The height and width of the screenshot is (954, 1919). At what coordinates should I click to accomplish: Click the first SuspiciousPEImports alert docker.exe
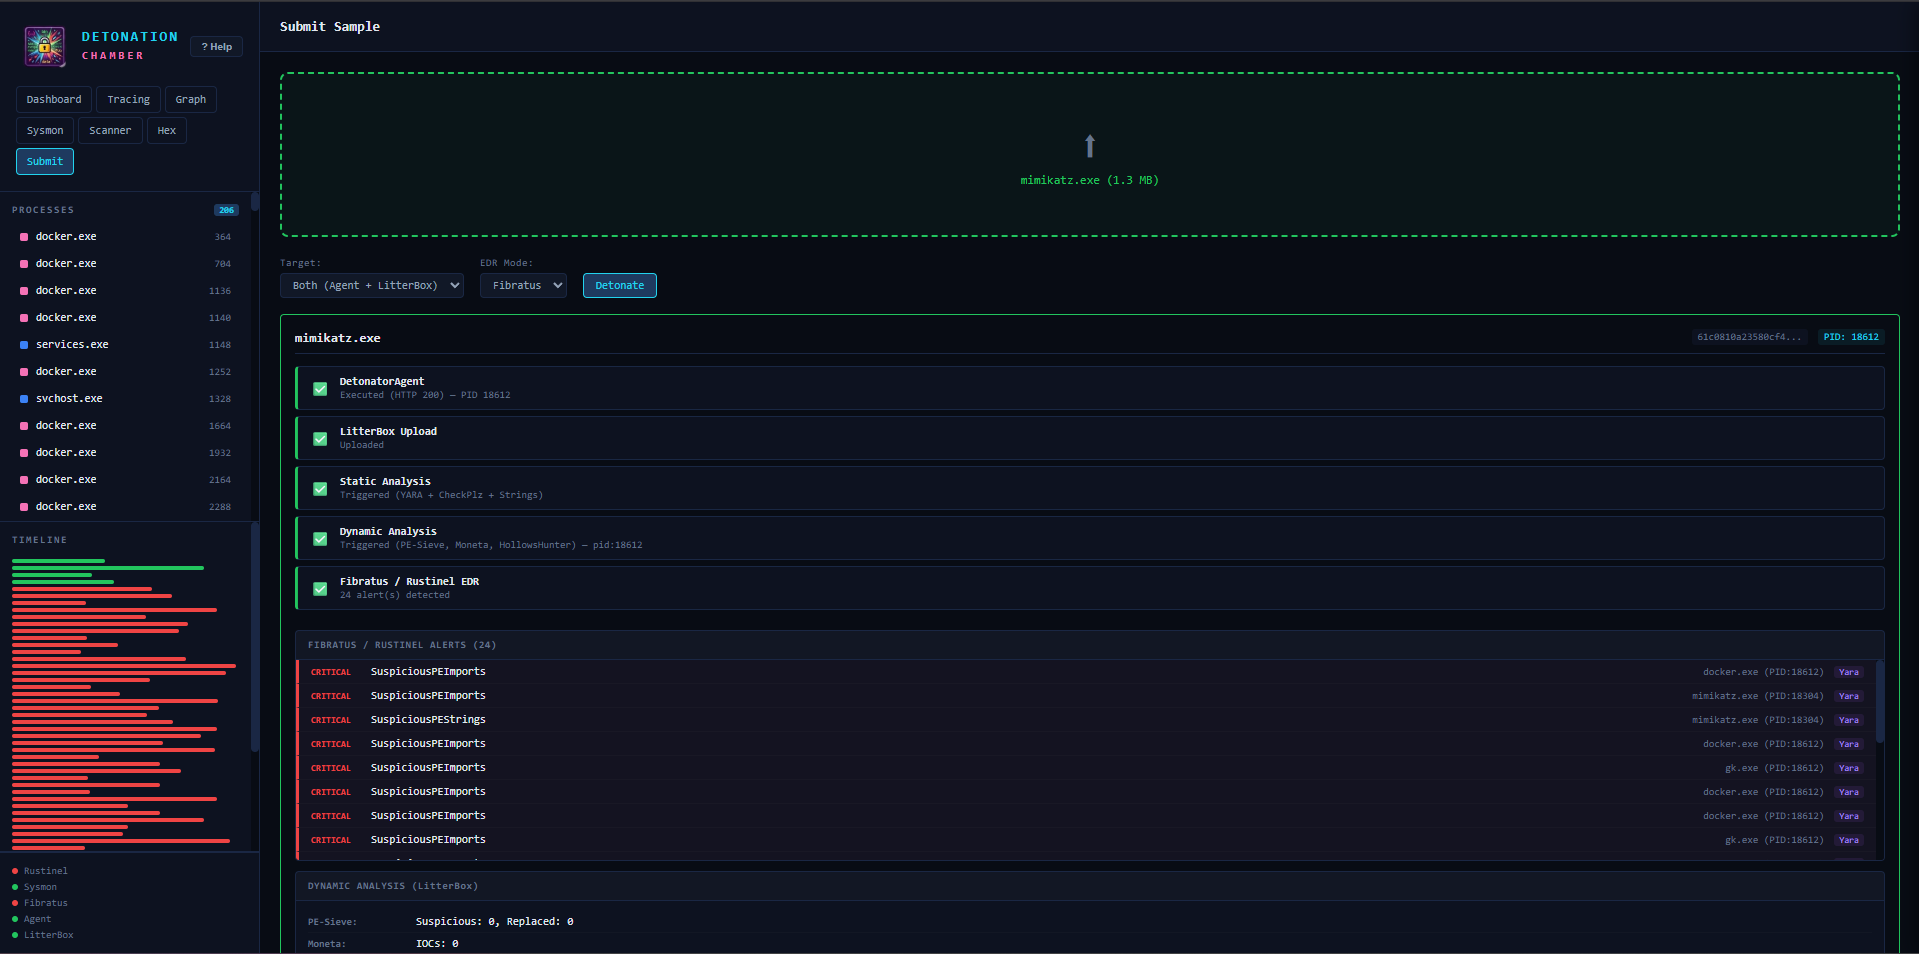pyautogui.click(x=1085, y=672)
